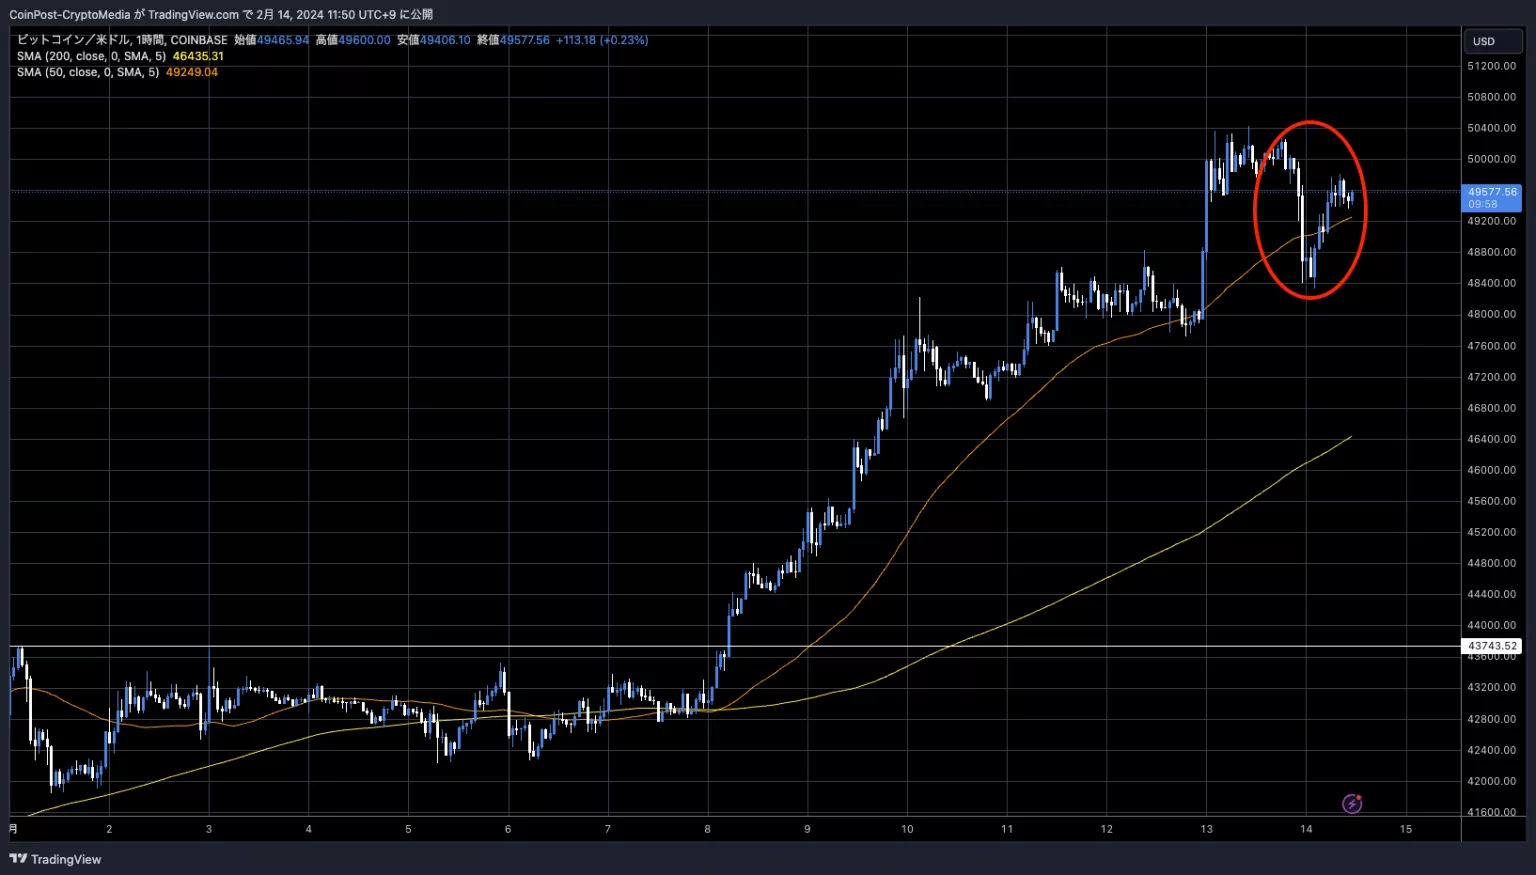Viewport: 1536px width, 875px height.
Task: Click the TradingView logo at bottom left
Action: (x=56, y=859)
